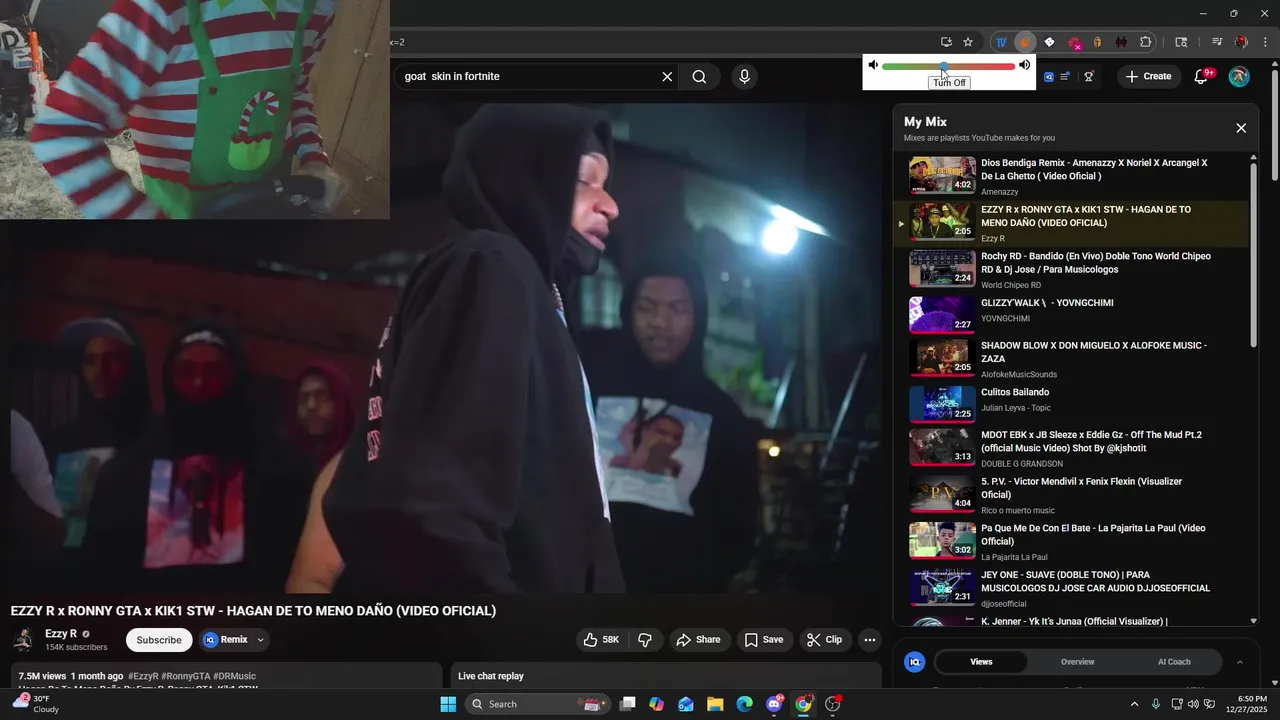Click the vidIQ logo icon in the panel
1280x720 pixels.
(914, 662)
